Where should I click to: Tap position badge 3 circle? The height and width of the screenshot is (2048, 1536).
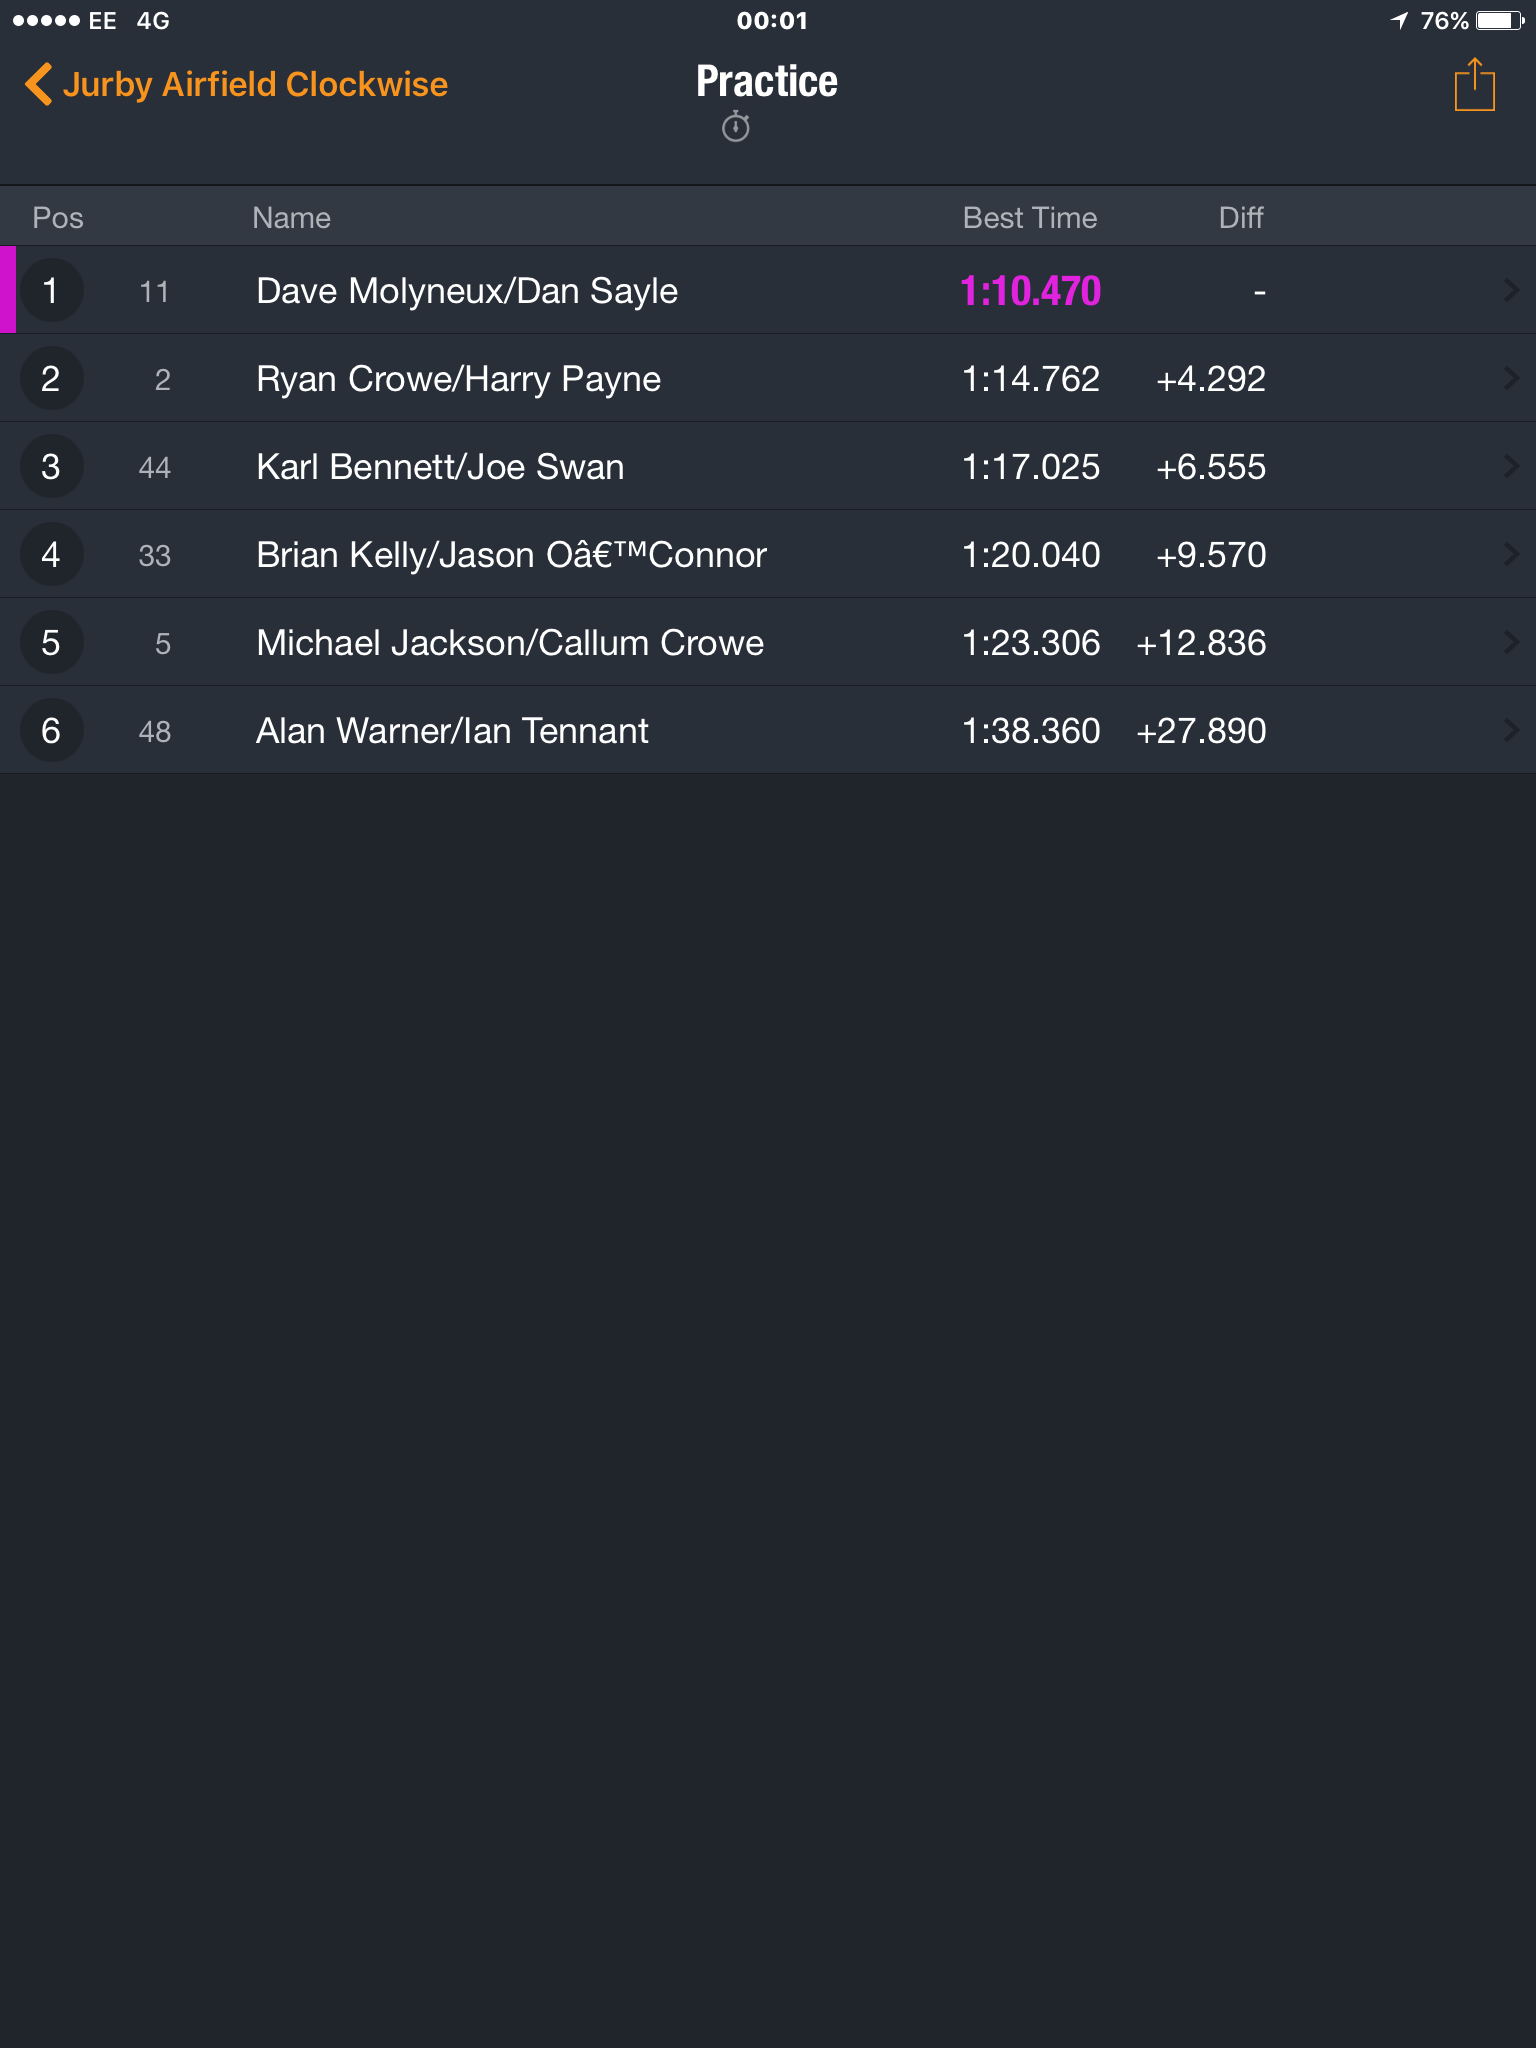click(51, 467)
